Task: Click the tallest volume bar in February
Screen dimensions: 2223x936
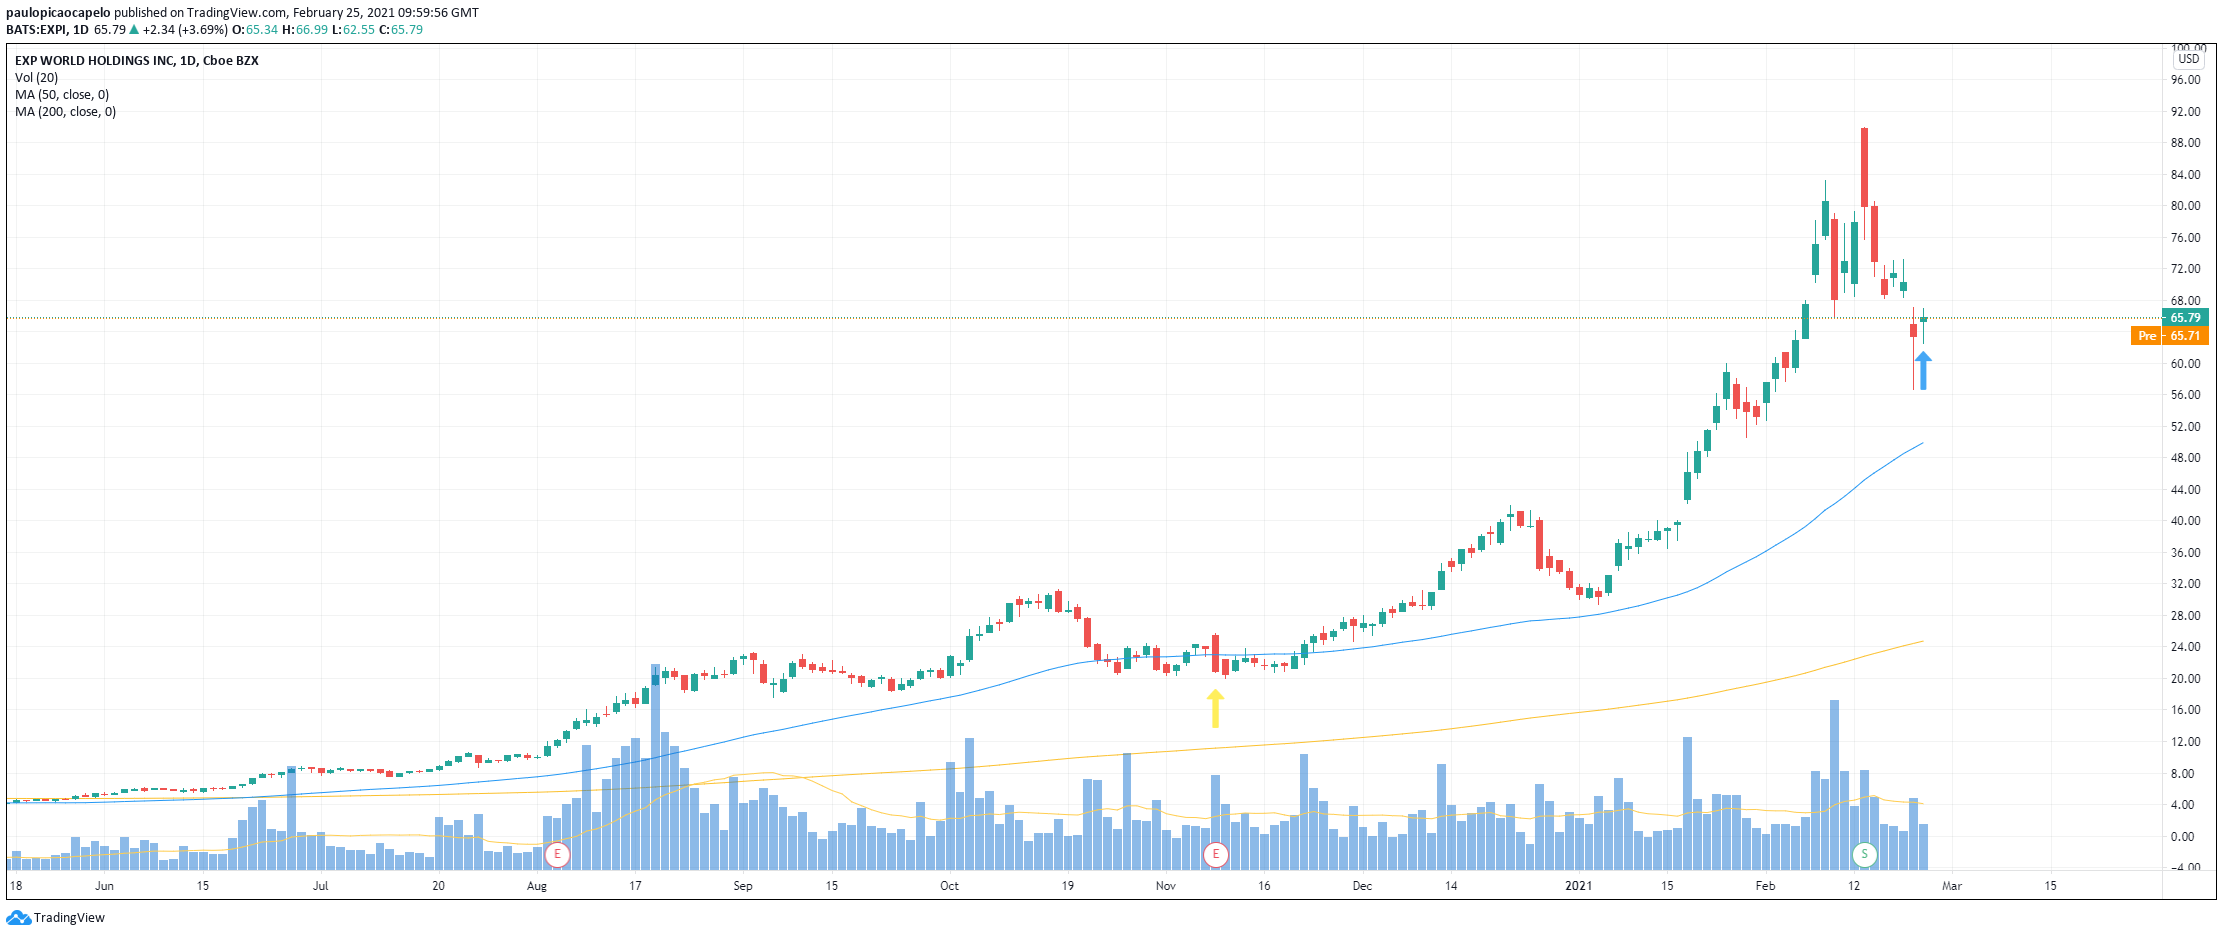Action: 1834,785
